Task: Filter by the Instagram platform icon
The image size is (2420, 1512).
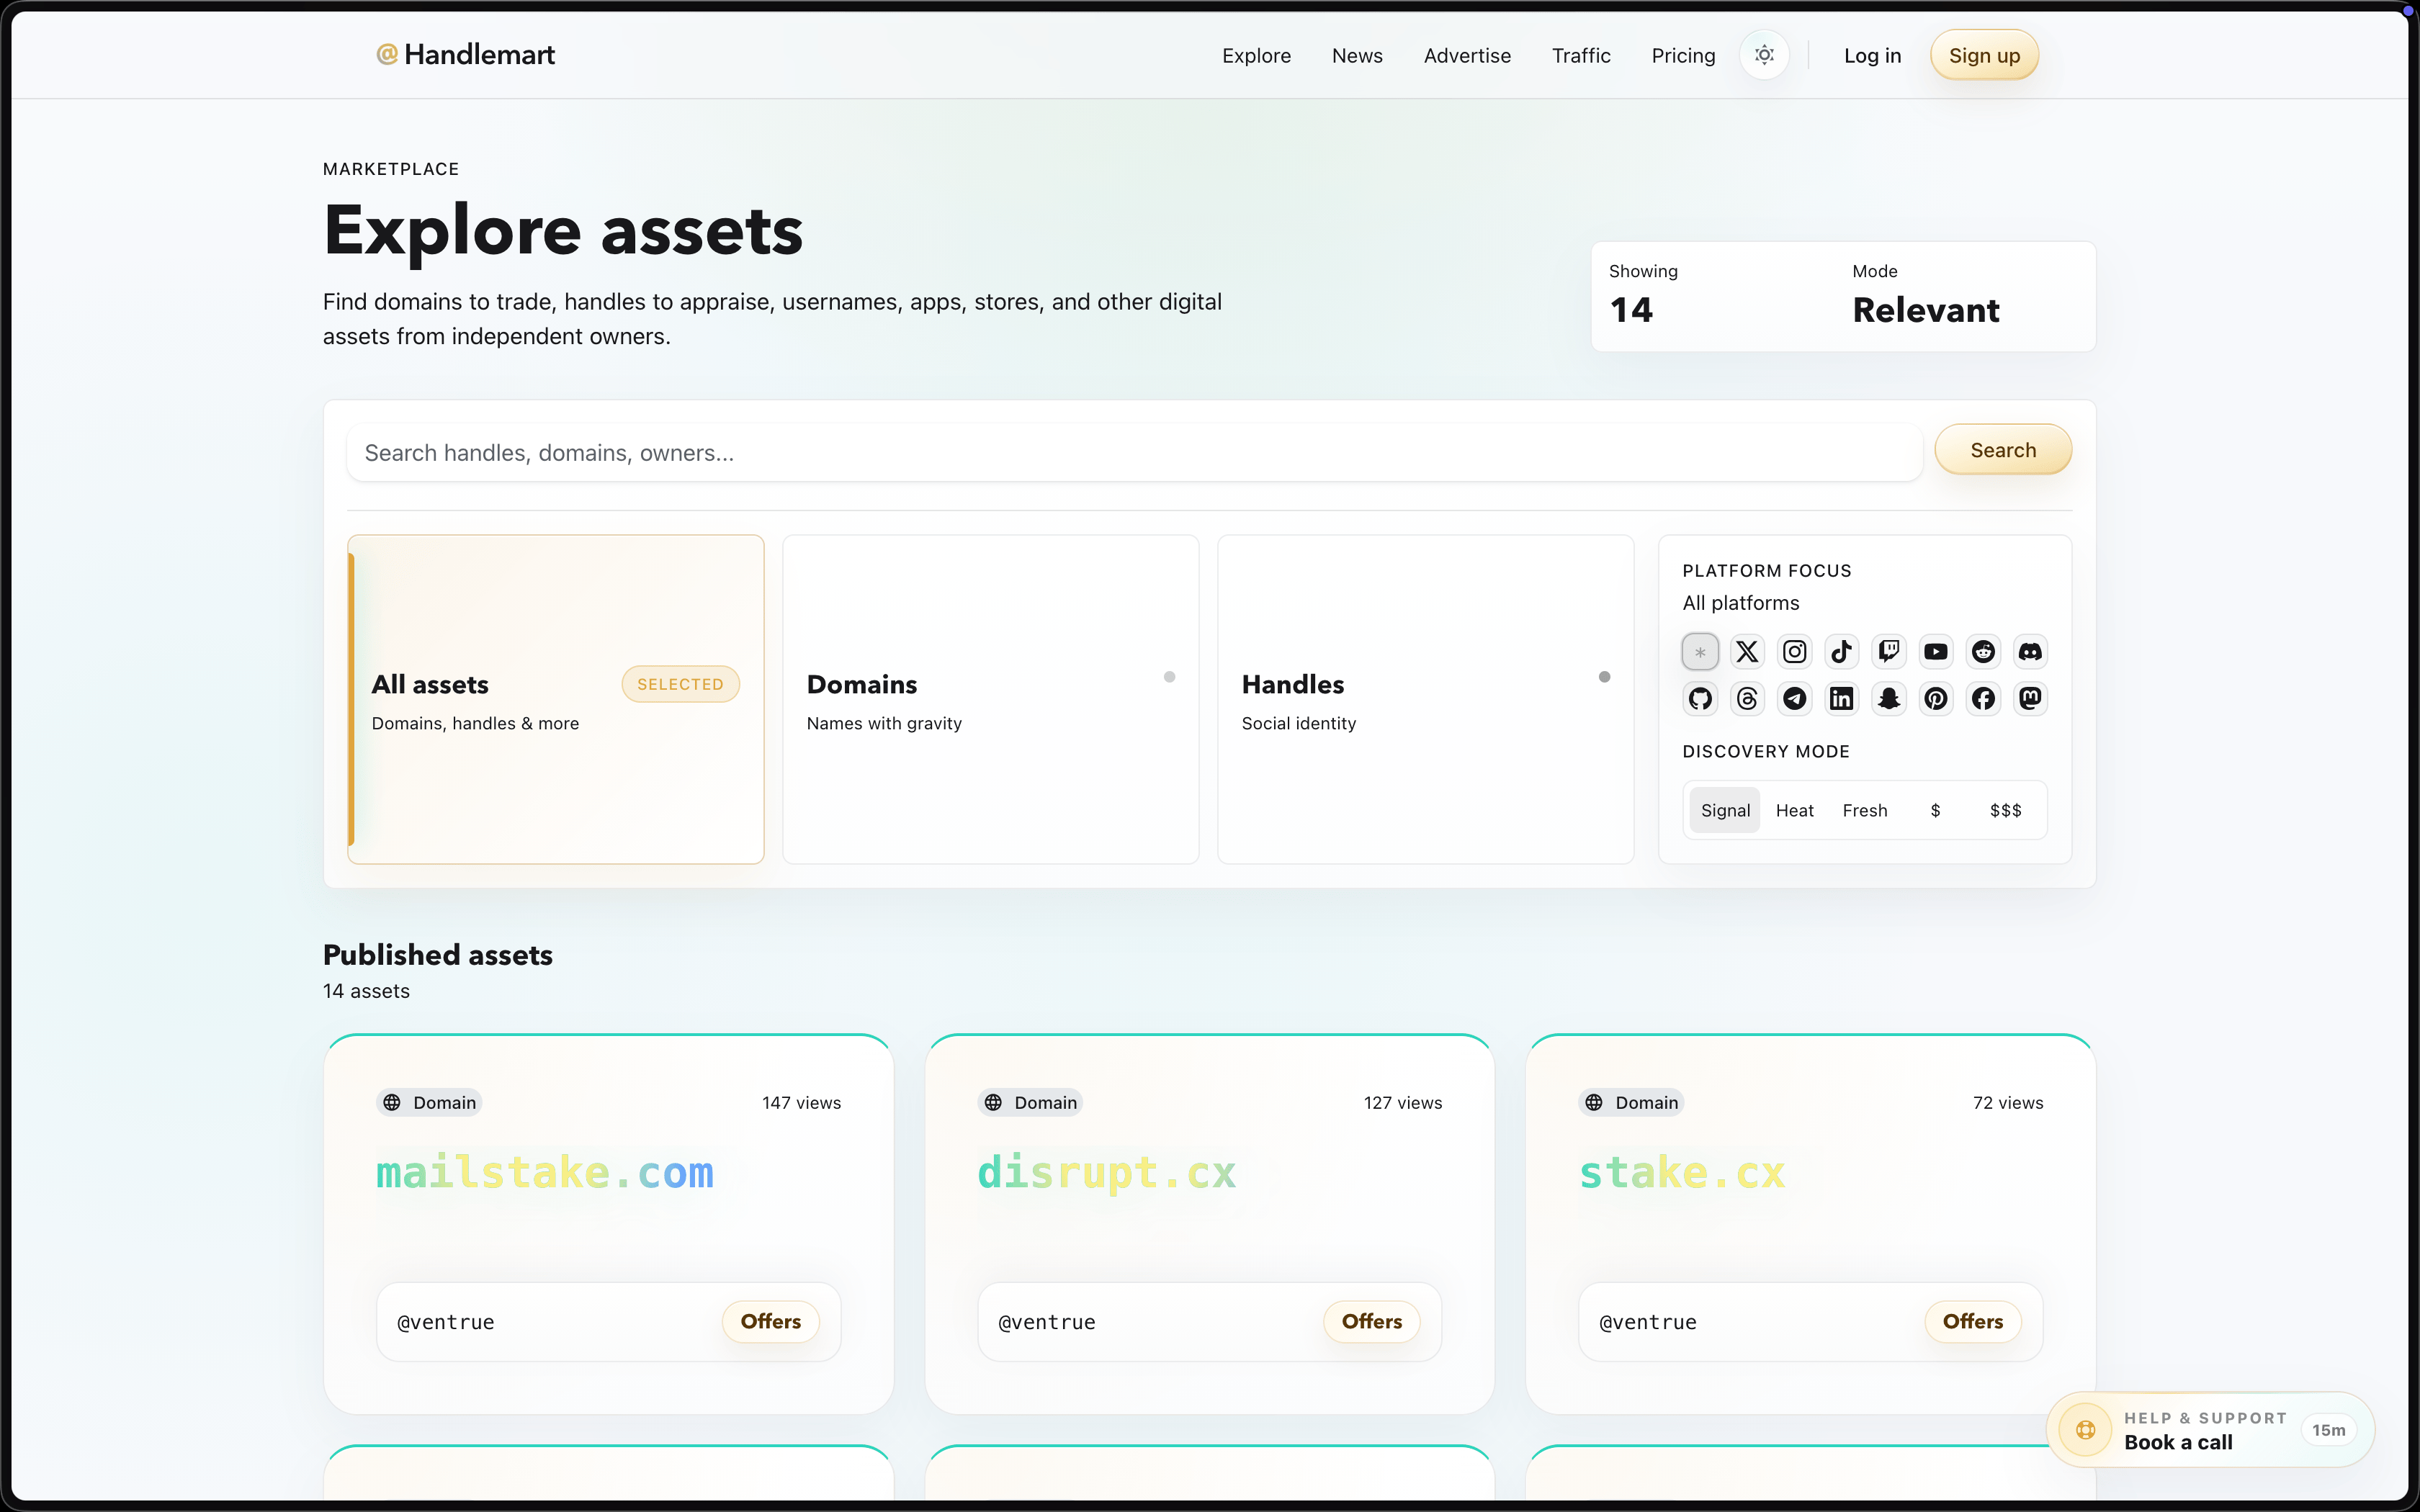Action: point(1795,652)
